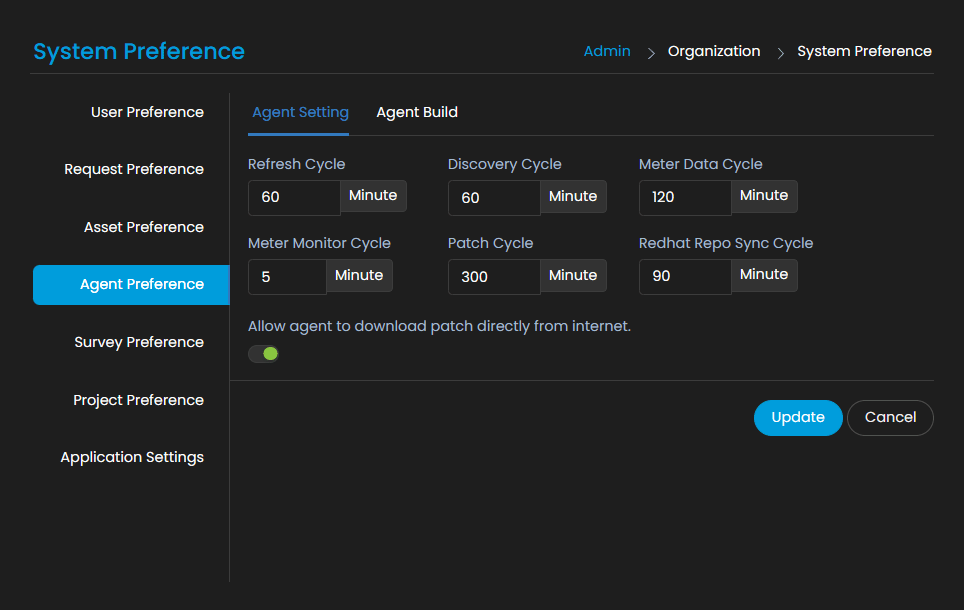
Task: Go to Request Preference section
Action: click(134, 169)
